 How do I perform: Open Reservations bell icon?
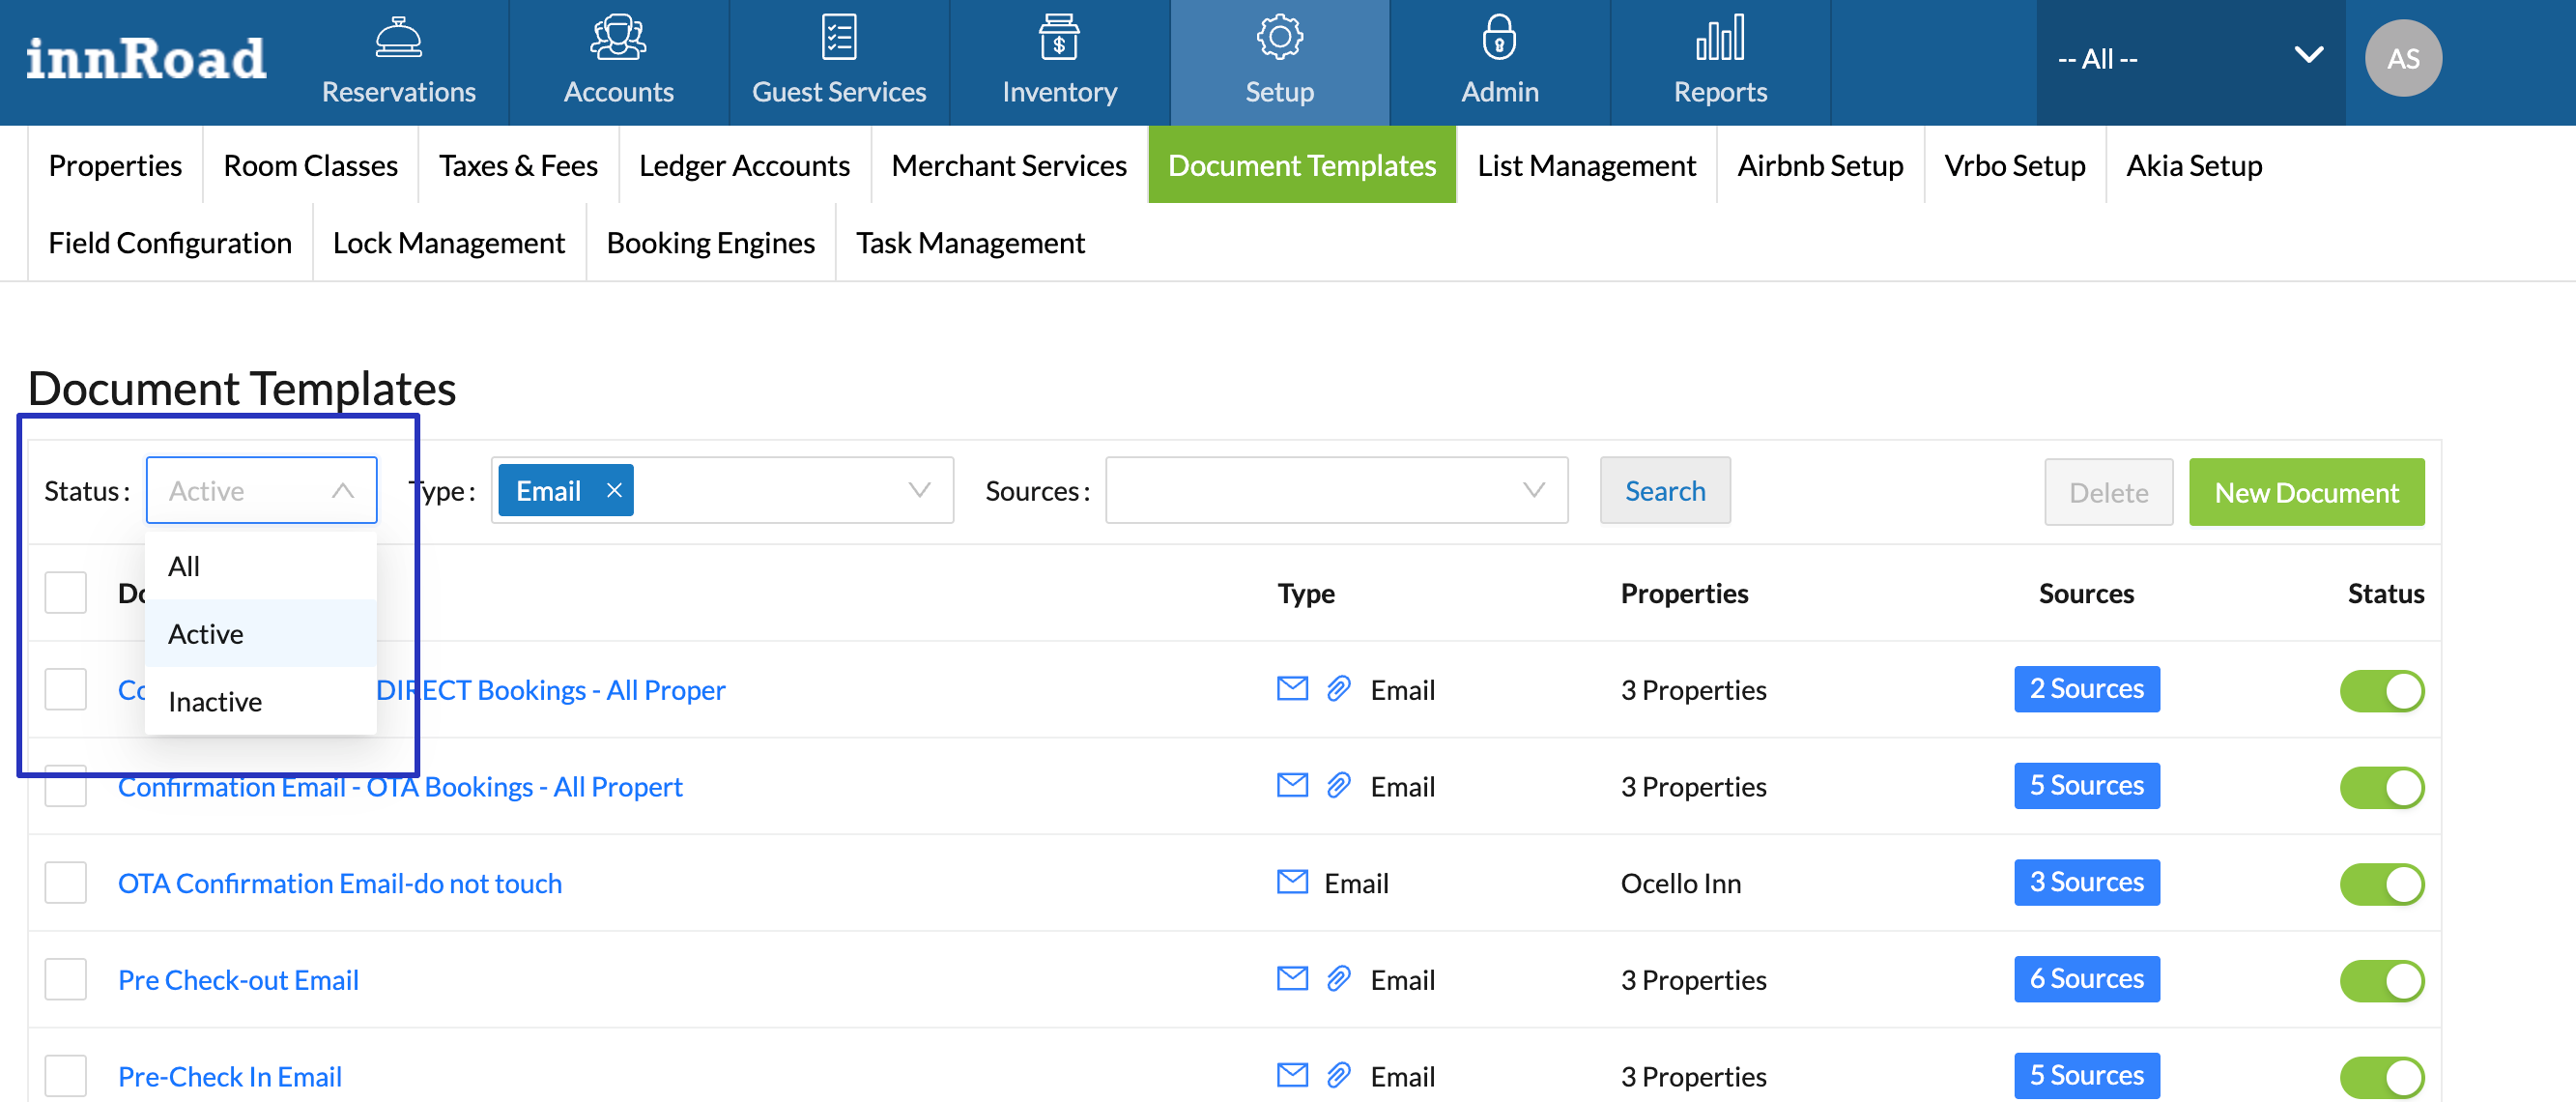398,38
